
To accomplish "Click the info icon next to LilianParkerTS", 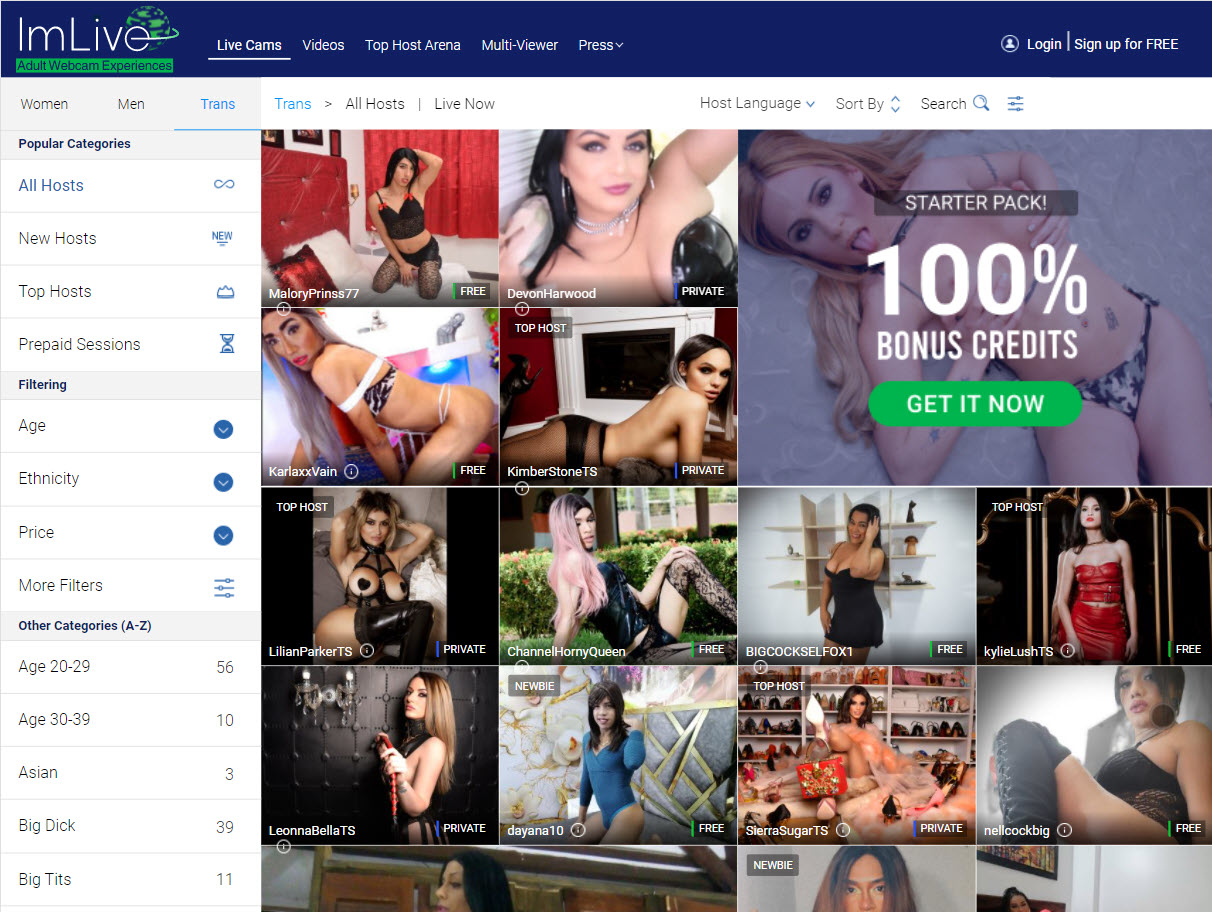I will click(x=367, y=651).
